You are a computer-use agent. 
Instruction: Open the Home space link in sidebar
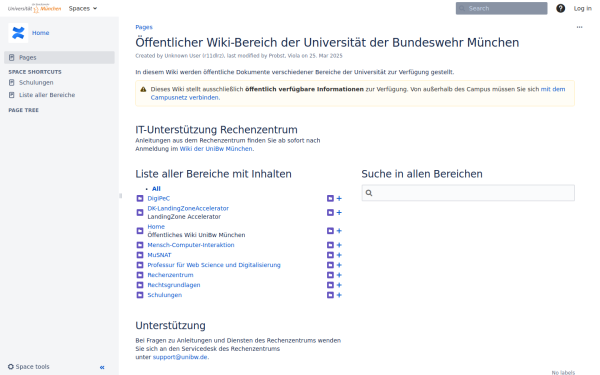tap(41, 33)
